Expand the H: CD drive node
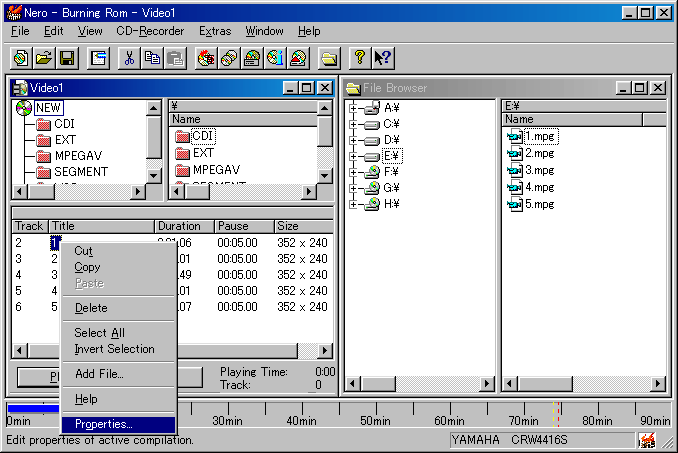 (x=353, y=204)
